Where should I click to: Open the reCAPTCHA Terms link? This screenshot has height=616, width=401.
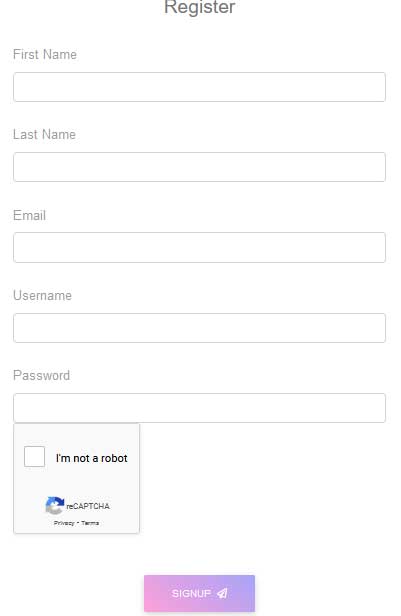pyautogui.click(x=90, y=523)
